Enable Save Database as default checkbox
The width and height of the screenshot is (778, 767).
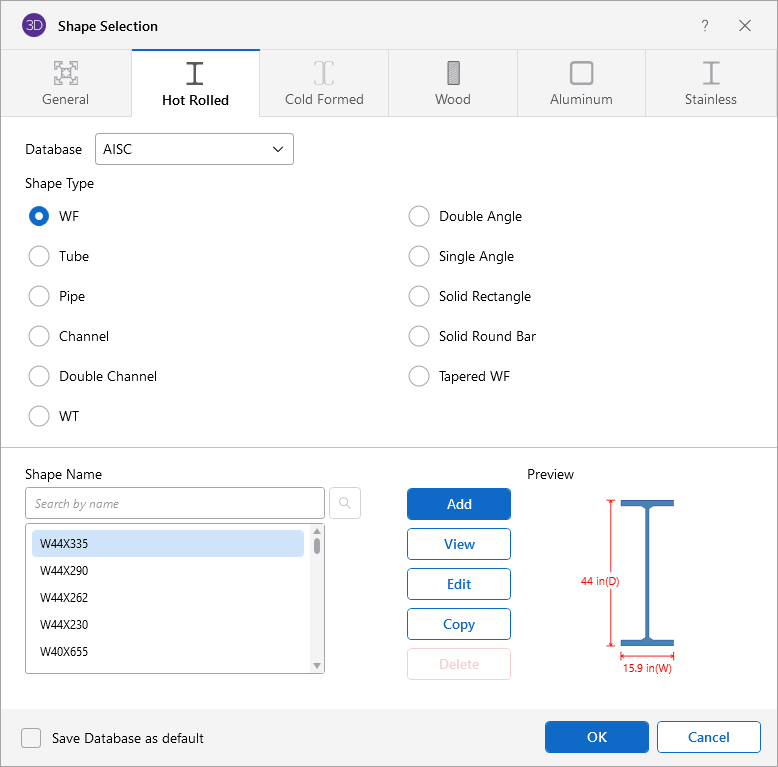tap(32, 738)
